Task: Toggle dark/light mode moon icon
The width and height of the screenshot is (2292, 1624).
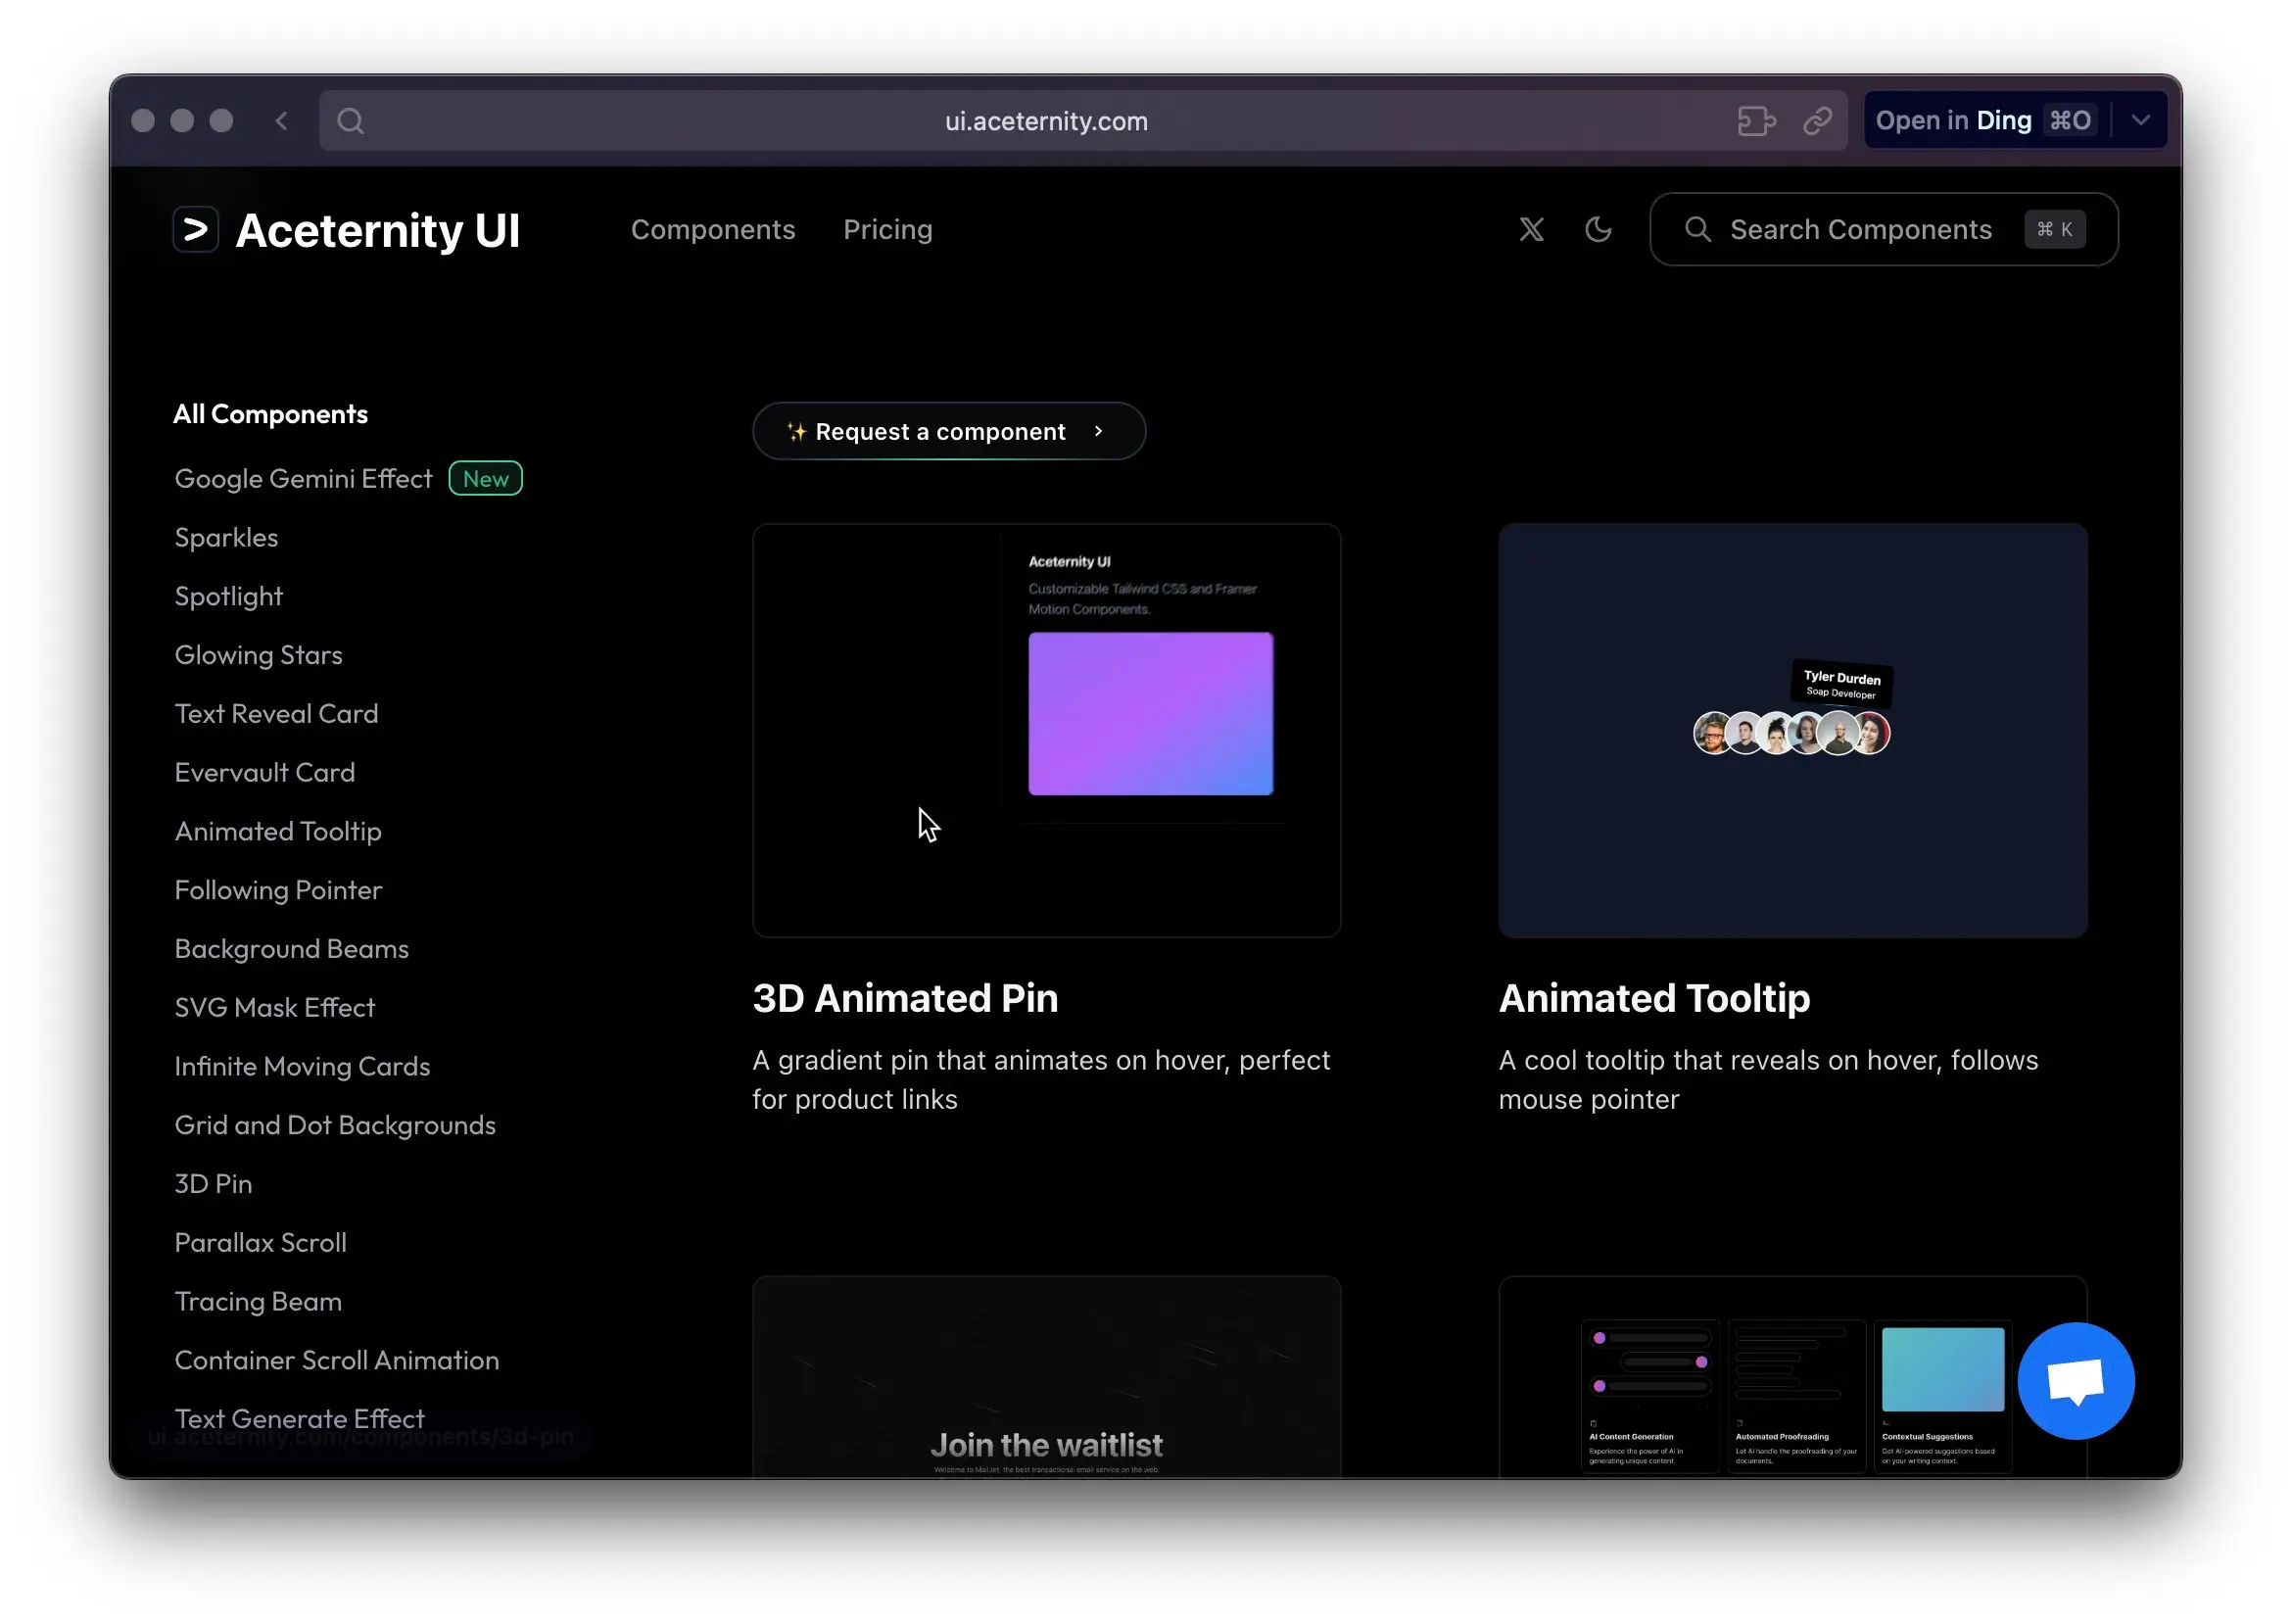Action: tap(1598, 228)
